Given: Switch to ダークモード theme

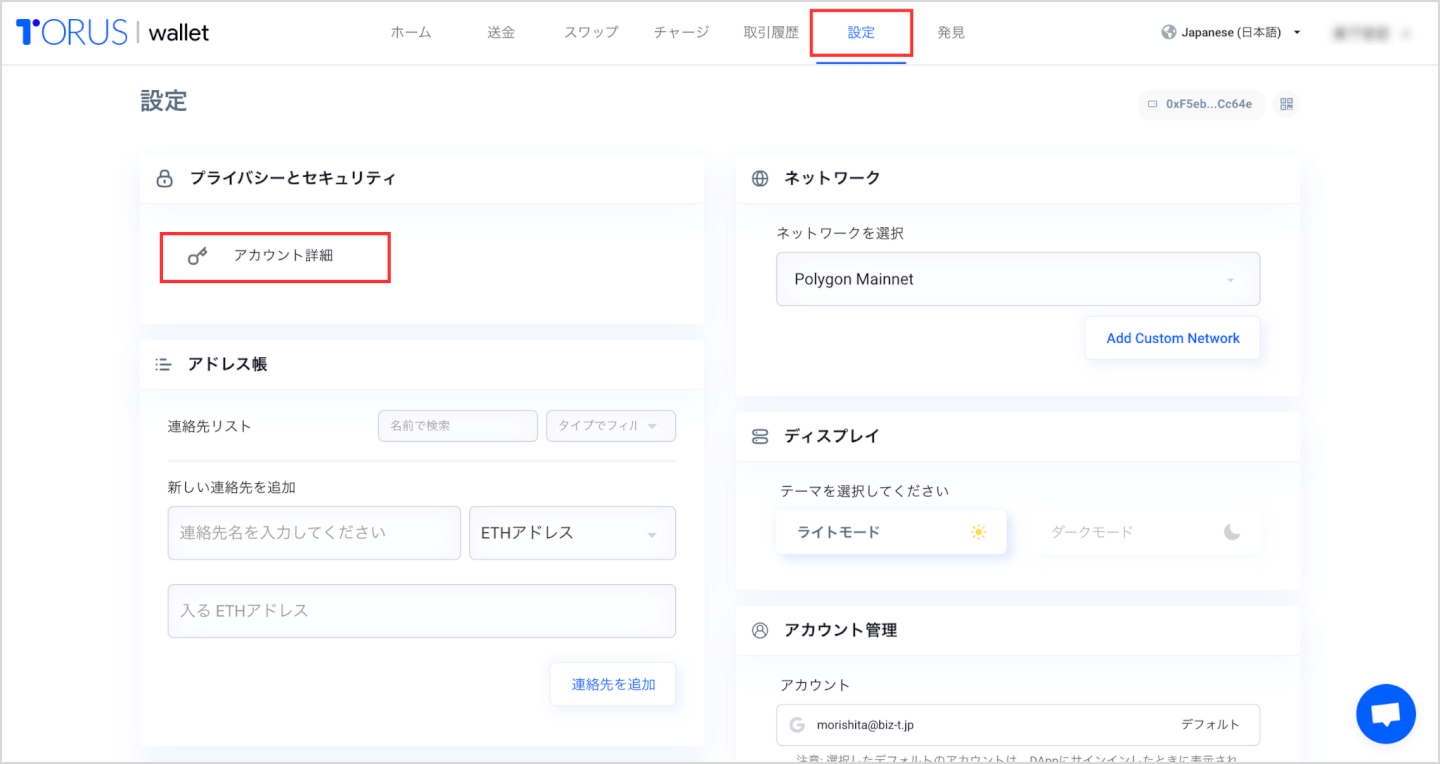Looking at the screenshot, I should coord(1147,531).
